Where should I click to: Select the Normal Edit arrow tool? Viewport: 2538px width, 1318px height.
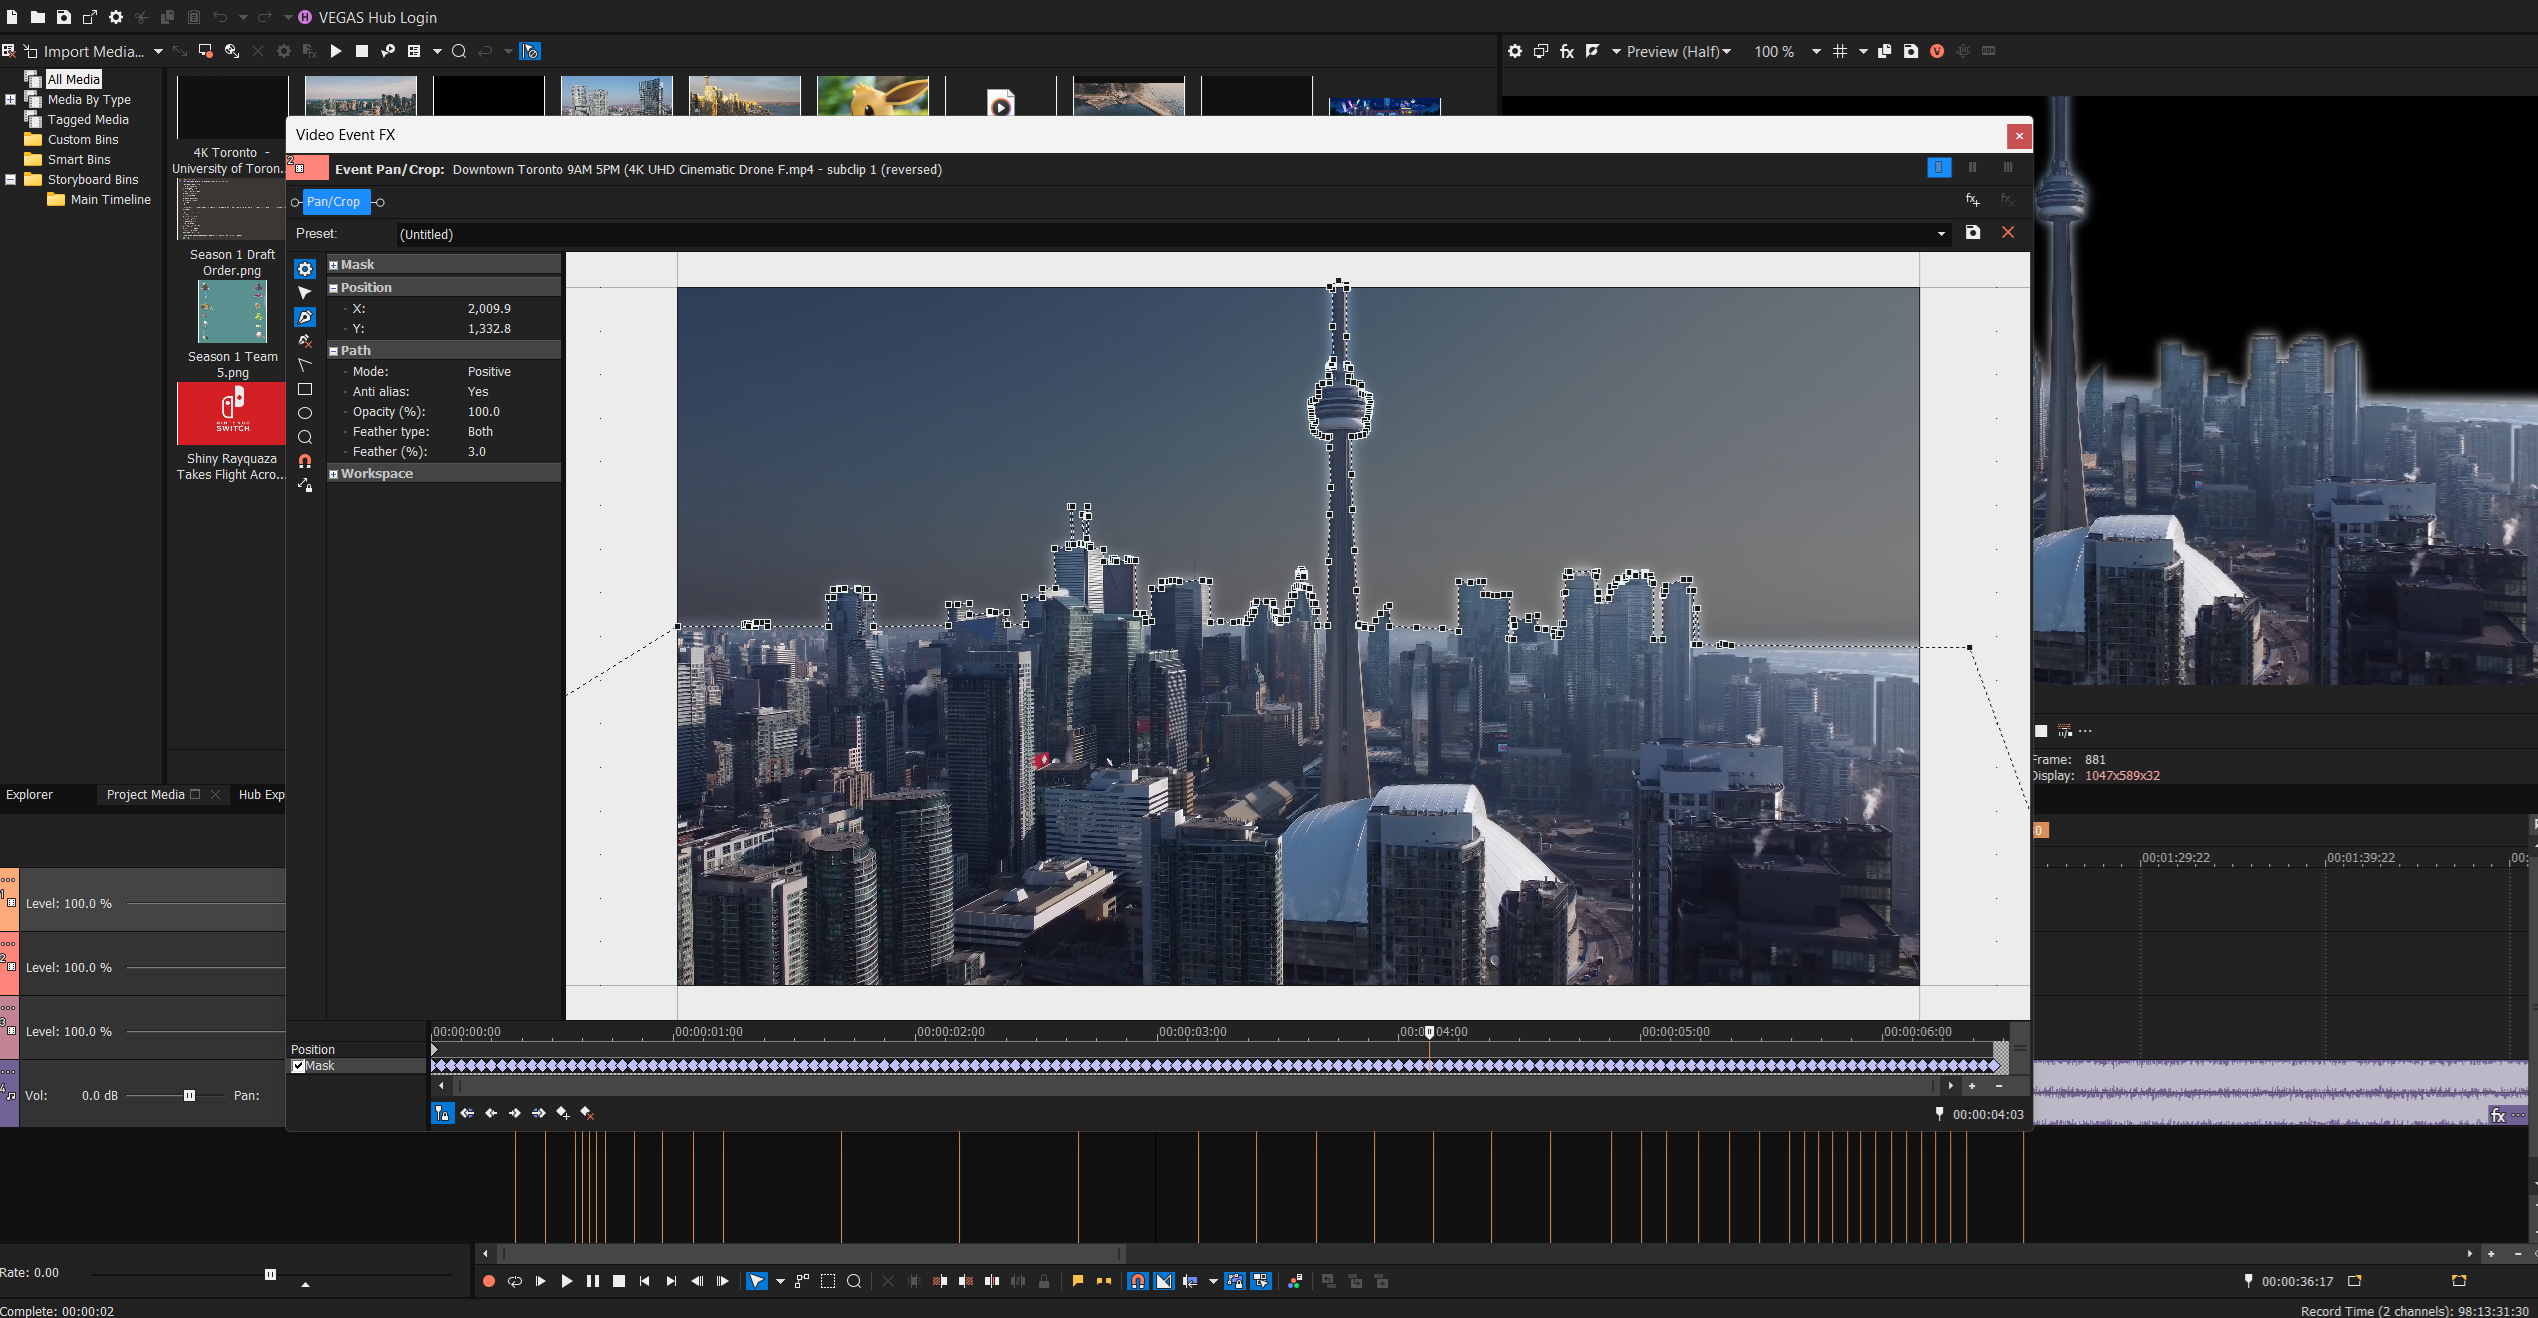click(305, 293)
